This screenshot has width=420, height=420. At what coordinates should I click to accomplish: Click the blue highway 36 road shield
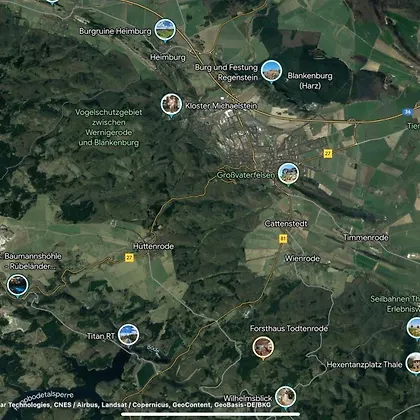point(408,112)
